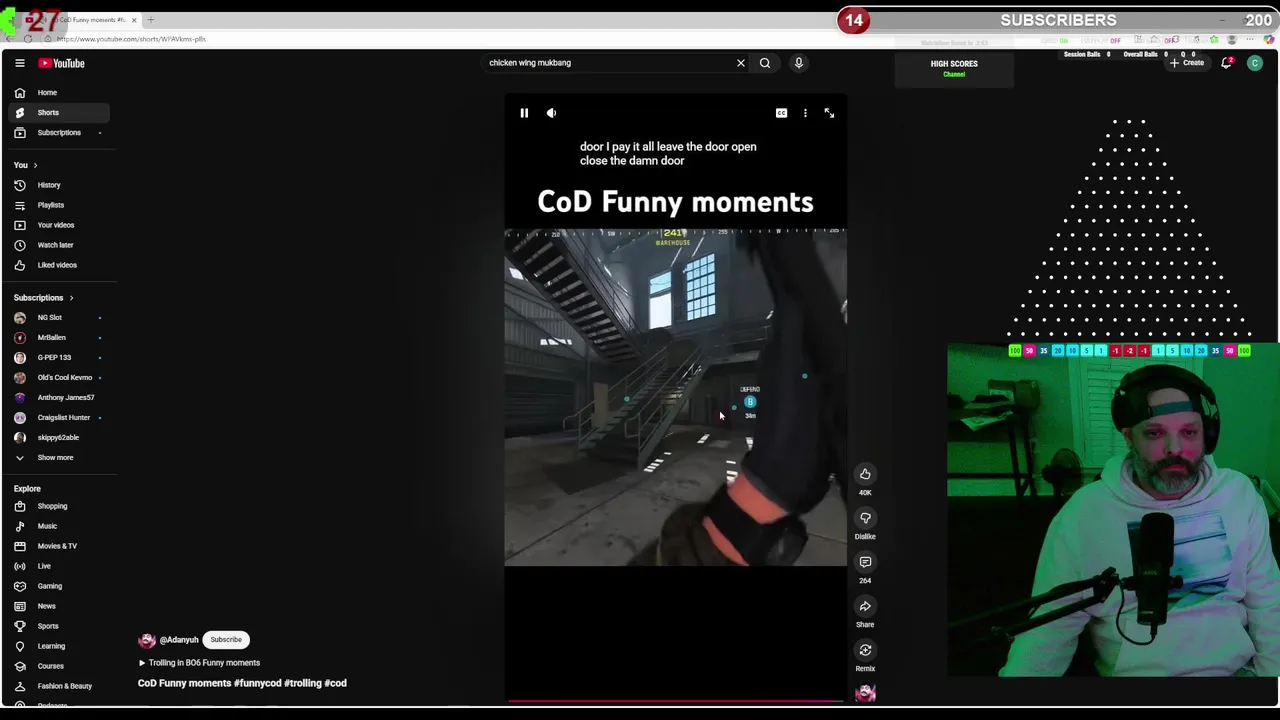The width and height of the screenshot is (1280, 720).
Task: Dislike the Short with thumbs down
Action: [865, 518]
